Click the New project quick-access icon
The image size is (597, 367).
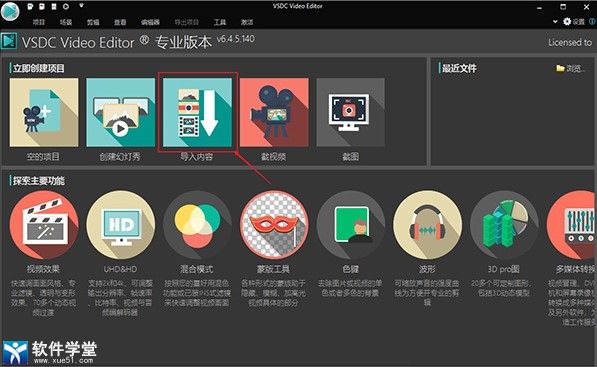pyautogui.click(x=30, y=6)
